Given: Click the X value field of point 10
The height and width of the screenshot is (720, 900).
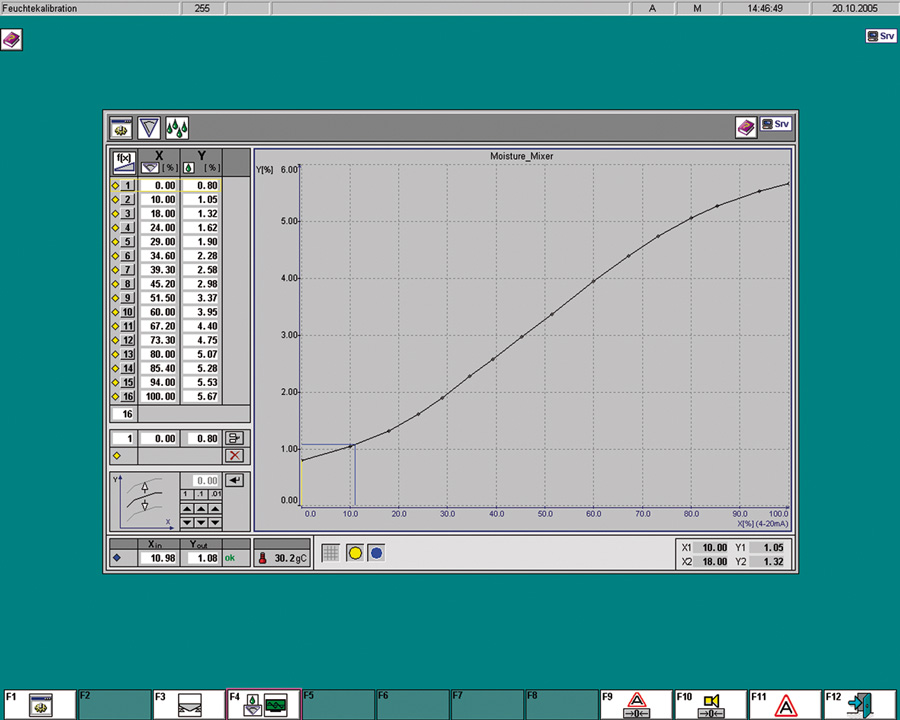Looking at the screenshot, I should [x=159, y=312].
